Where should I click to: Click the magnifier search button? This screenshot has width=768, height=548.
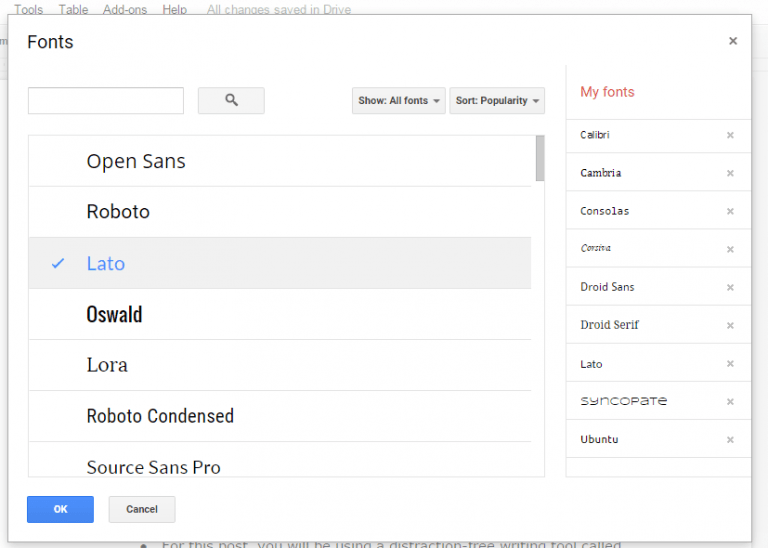pyautogui.click(x=231, y=100)
